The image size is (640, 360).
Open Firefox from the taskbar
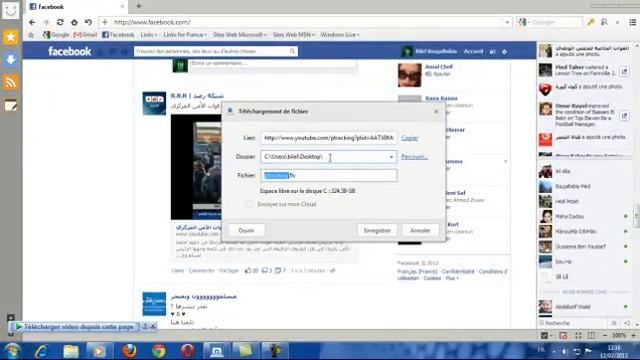click(129, 351)
